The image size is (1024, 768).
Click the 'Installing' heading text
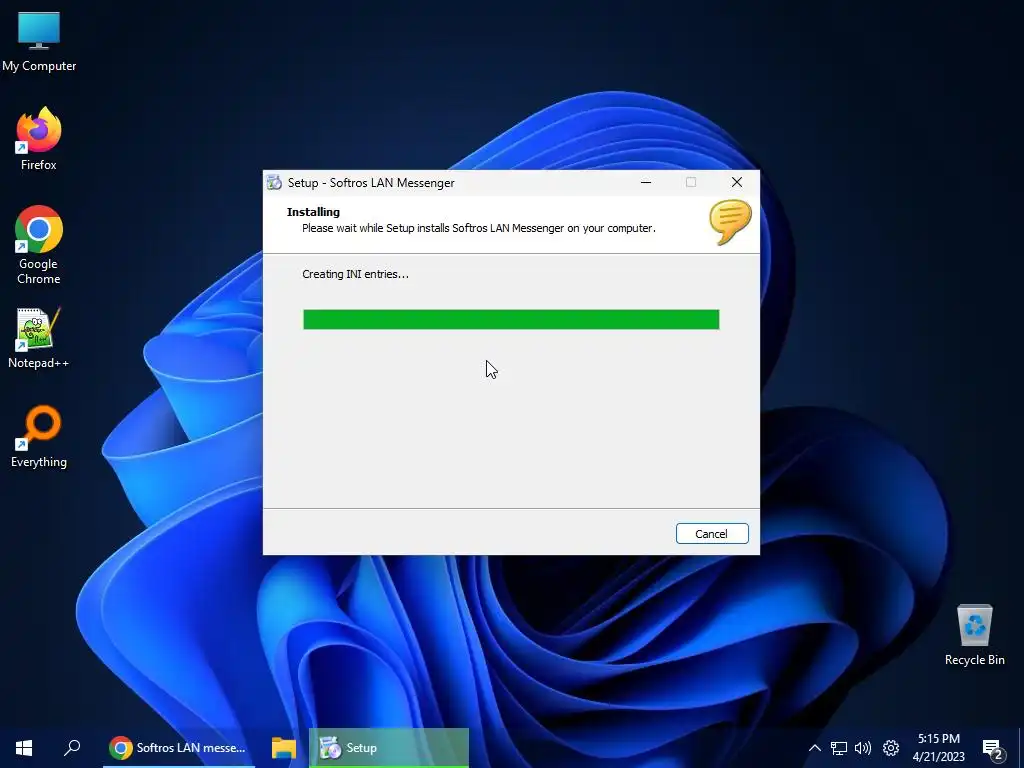(x=313, y=212)
